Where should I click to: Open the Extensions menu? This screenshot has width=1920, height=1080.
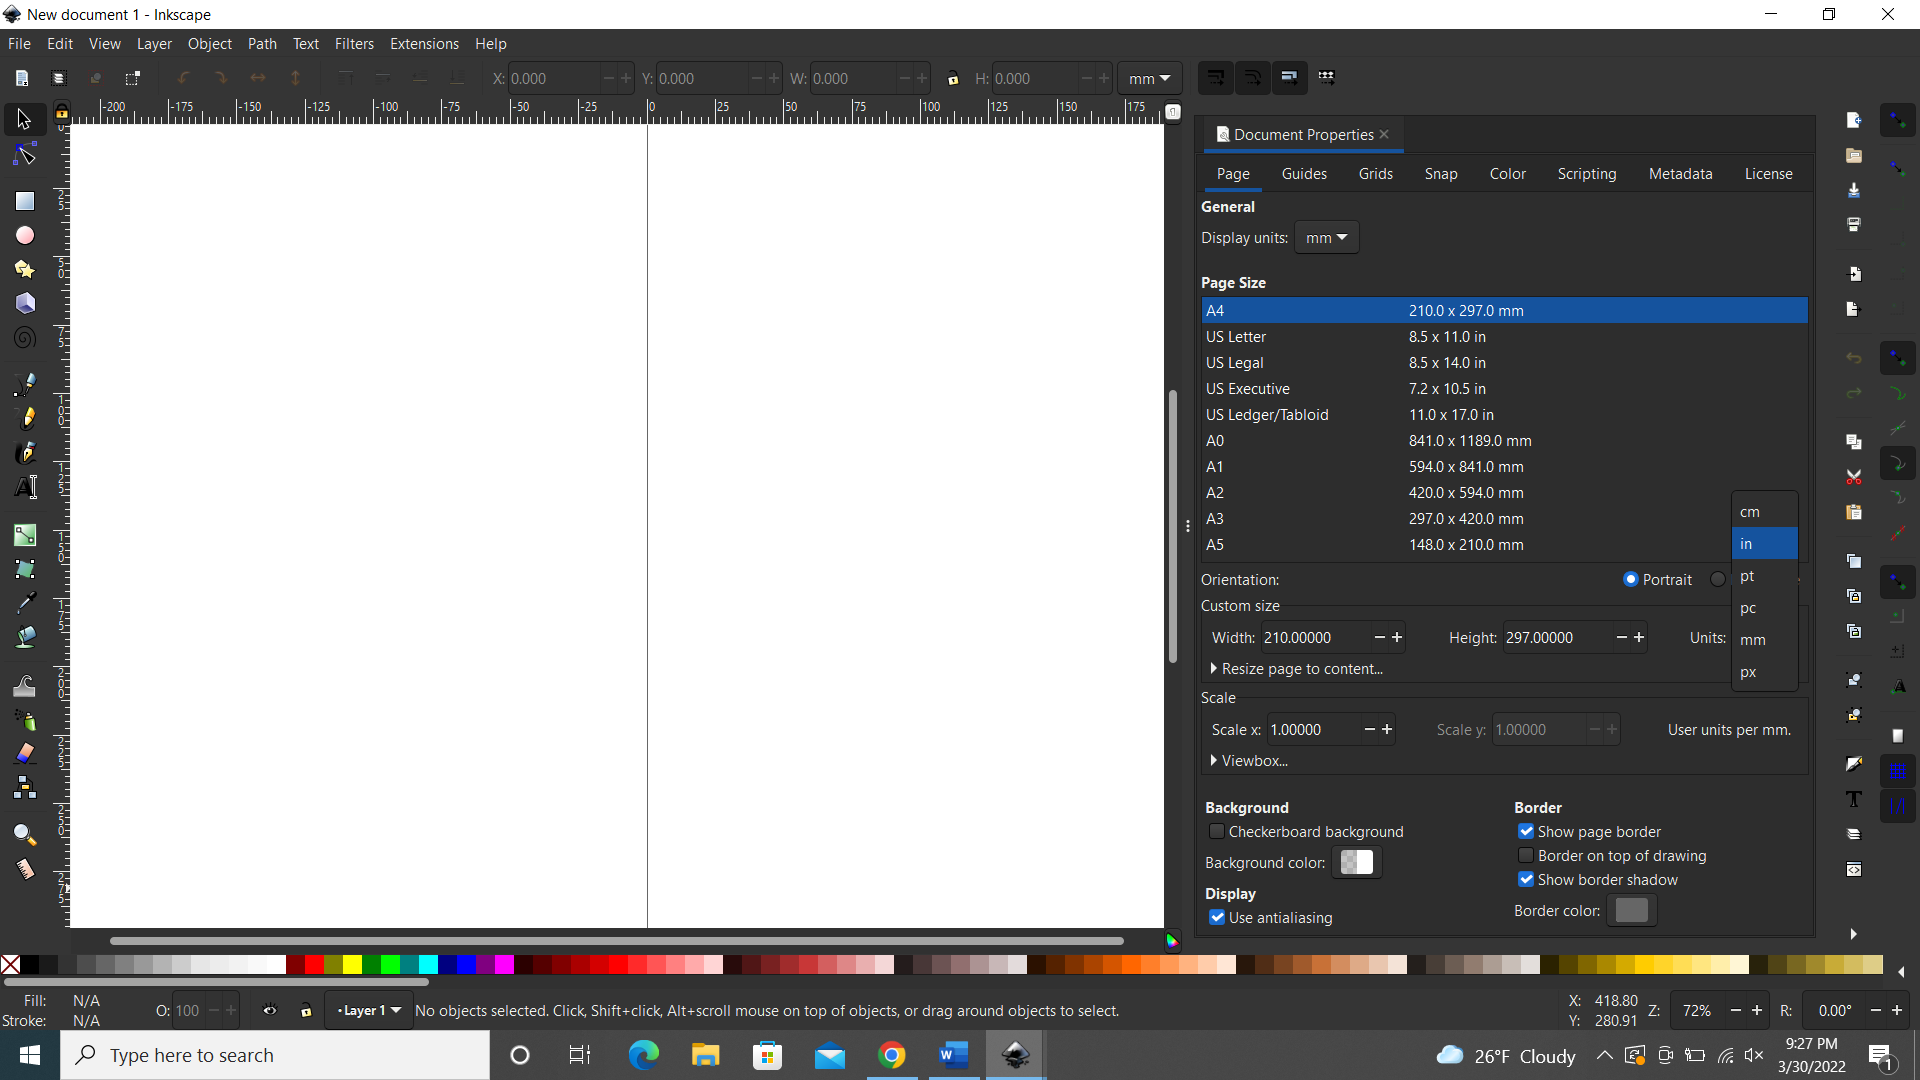point(424,43)
